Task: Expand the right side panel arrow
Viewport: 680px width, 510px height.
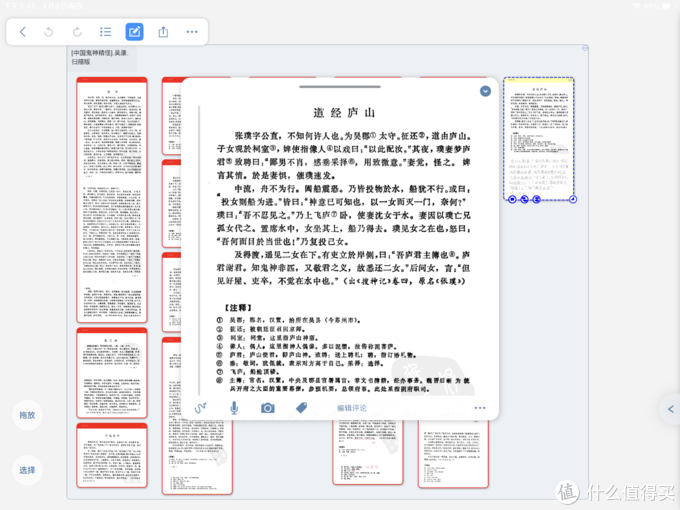Action: coord(670,409)
